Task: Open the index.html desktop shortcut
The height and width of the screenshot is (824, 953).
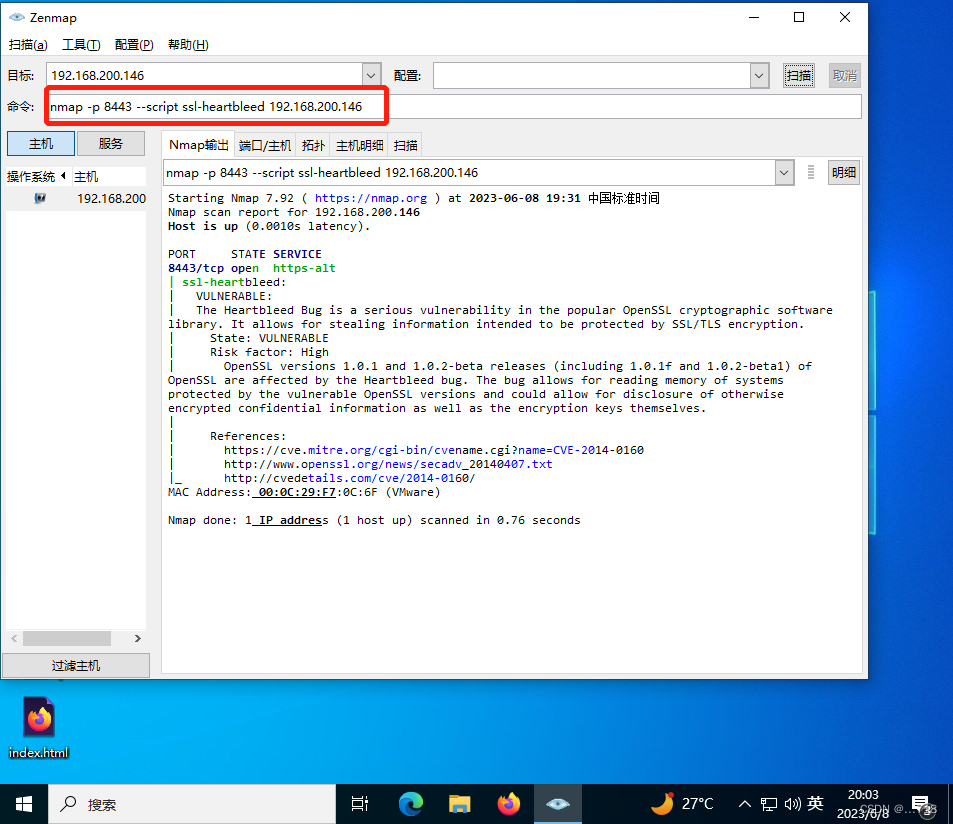Action: 38,722
